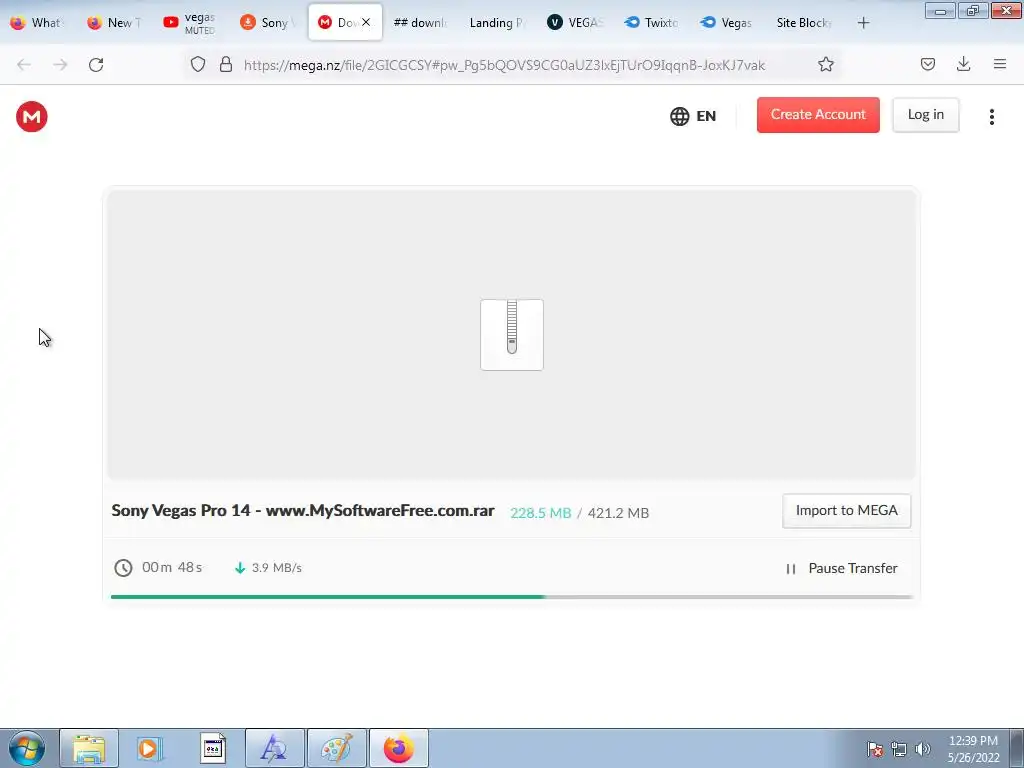The image size is (1024, 768).
Task: Open the Firefox hamburger menu
Action: pyautogui.click(x=999, y=64)
